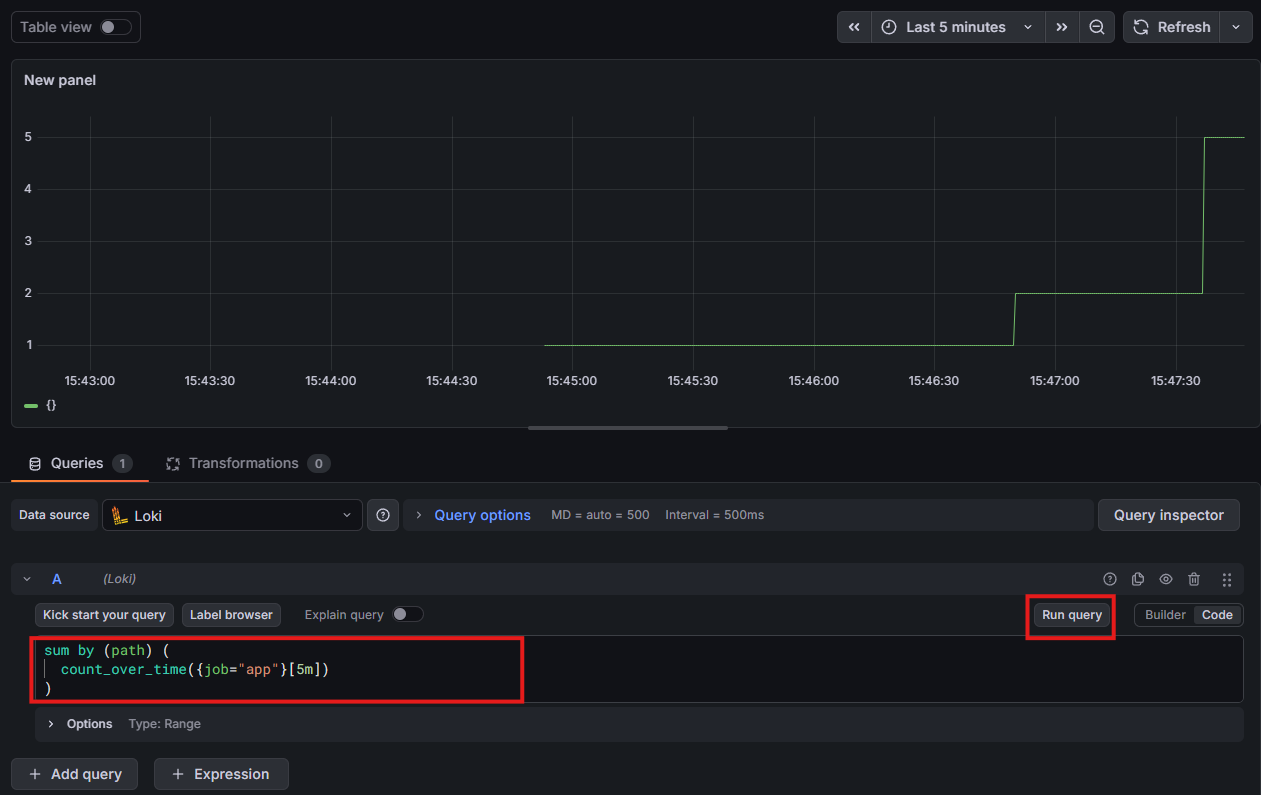Open the Query inspector
The width and height of the screenshot is (1261, 795).
(x=1168, y=515)
